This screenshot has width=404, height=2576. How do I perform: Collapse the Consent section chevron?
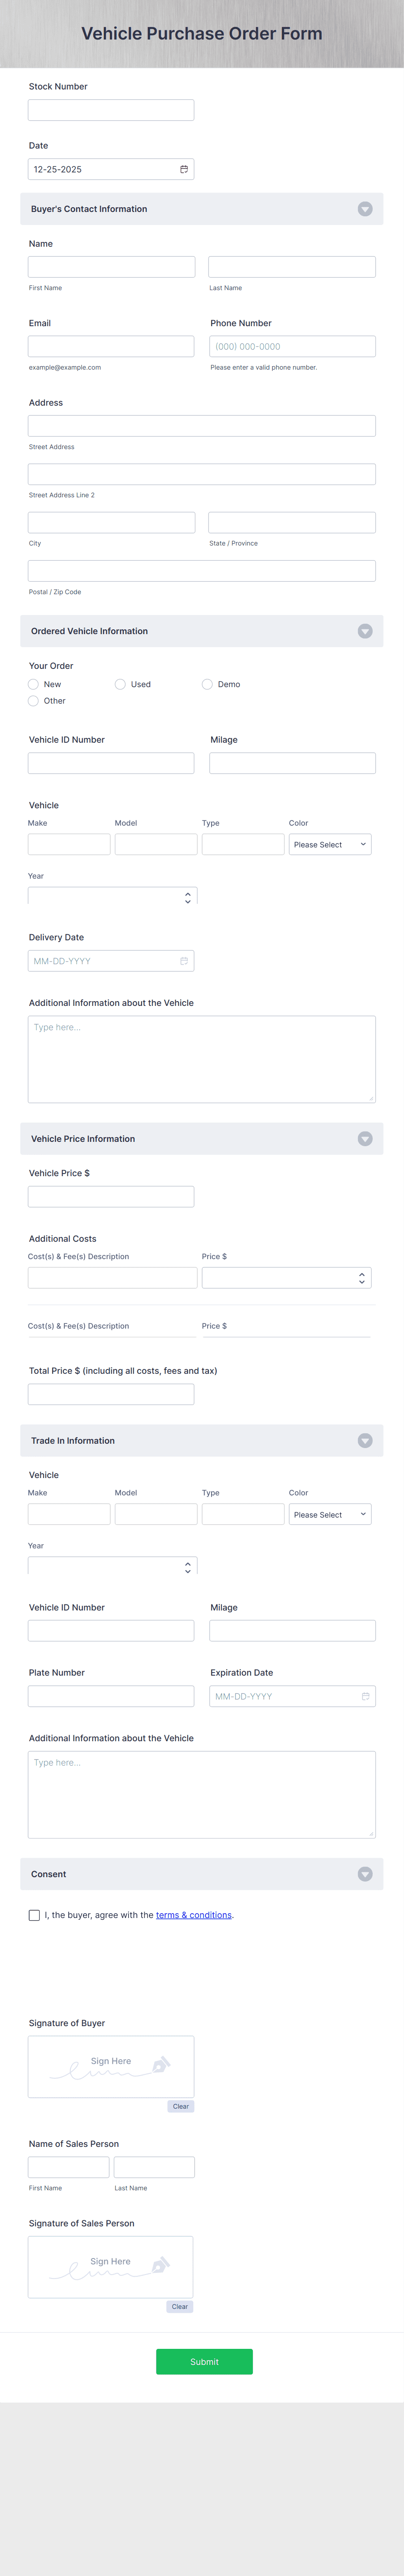pos(364,1873)
